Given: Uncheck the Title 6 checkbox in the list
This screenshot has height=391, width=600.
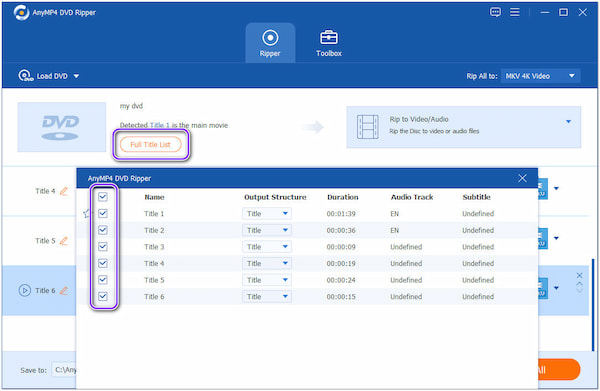Looking at the screenshot, I should pos(103,296).
